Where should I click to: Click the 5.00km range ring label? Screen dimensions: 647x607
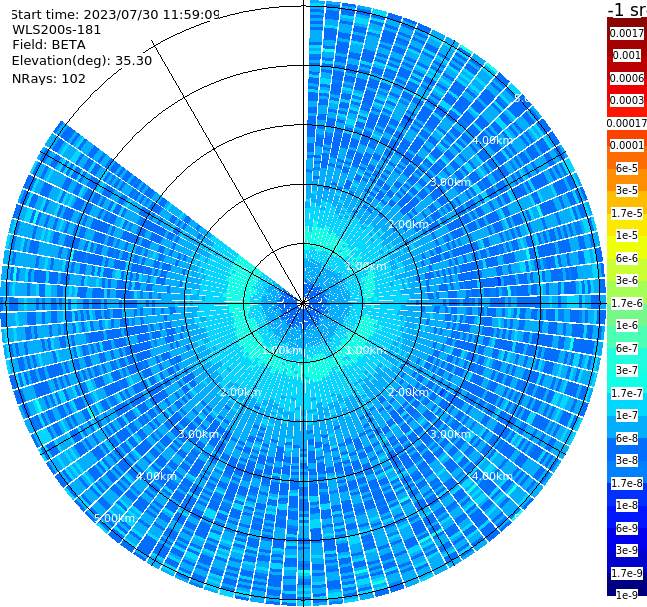click(x=114, y=518)
